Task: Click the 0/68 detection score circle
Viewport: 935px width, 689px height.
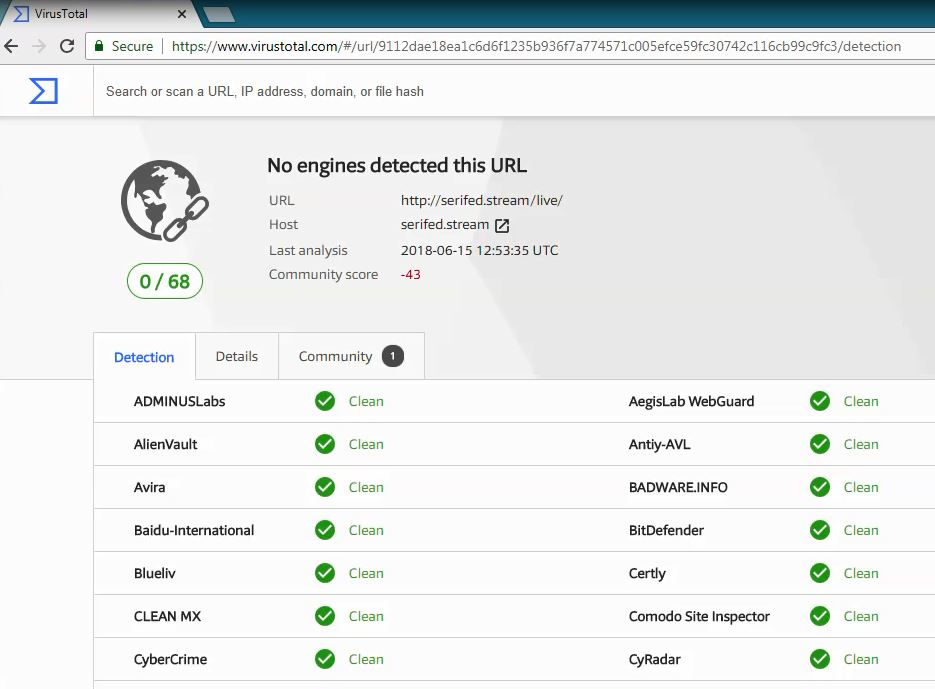Action: pyautogui.click(x=164, y=281)
